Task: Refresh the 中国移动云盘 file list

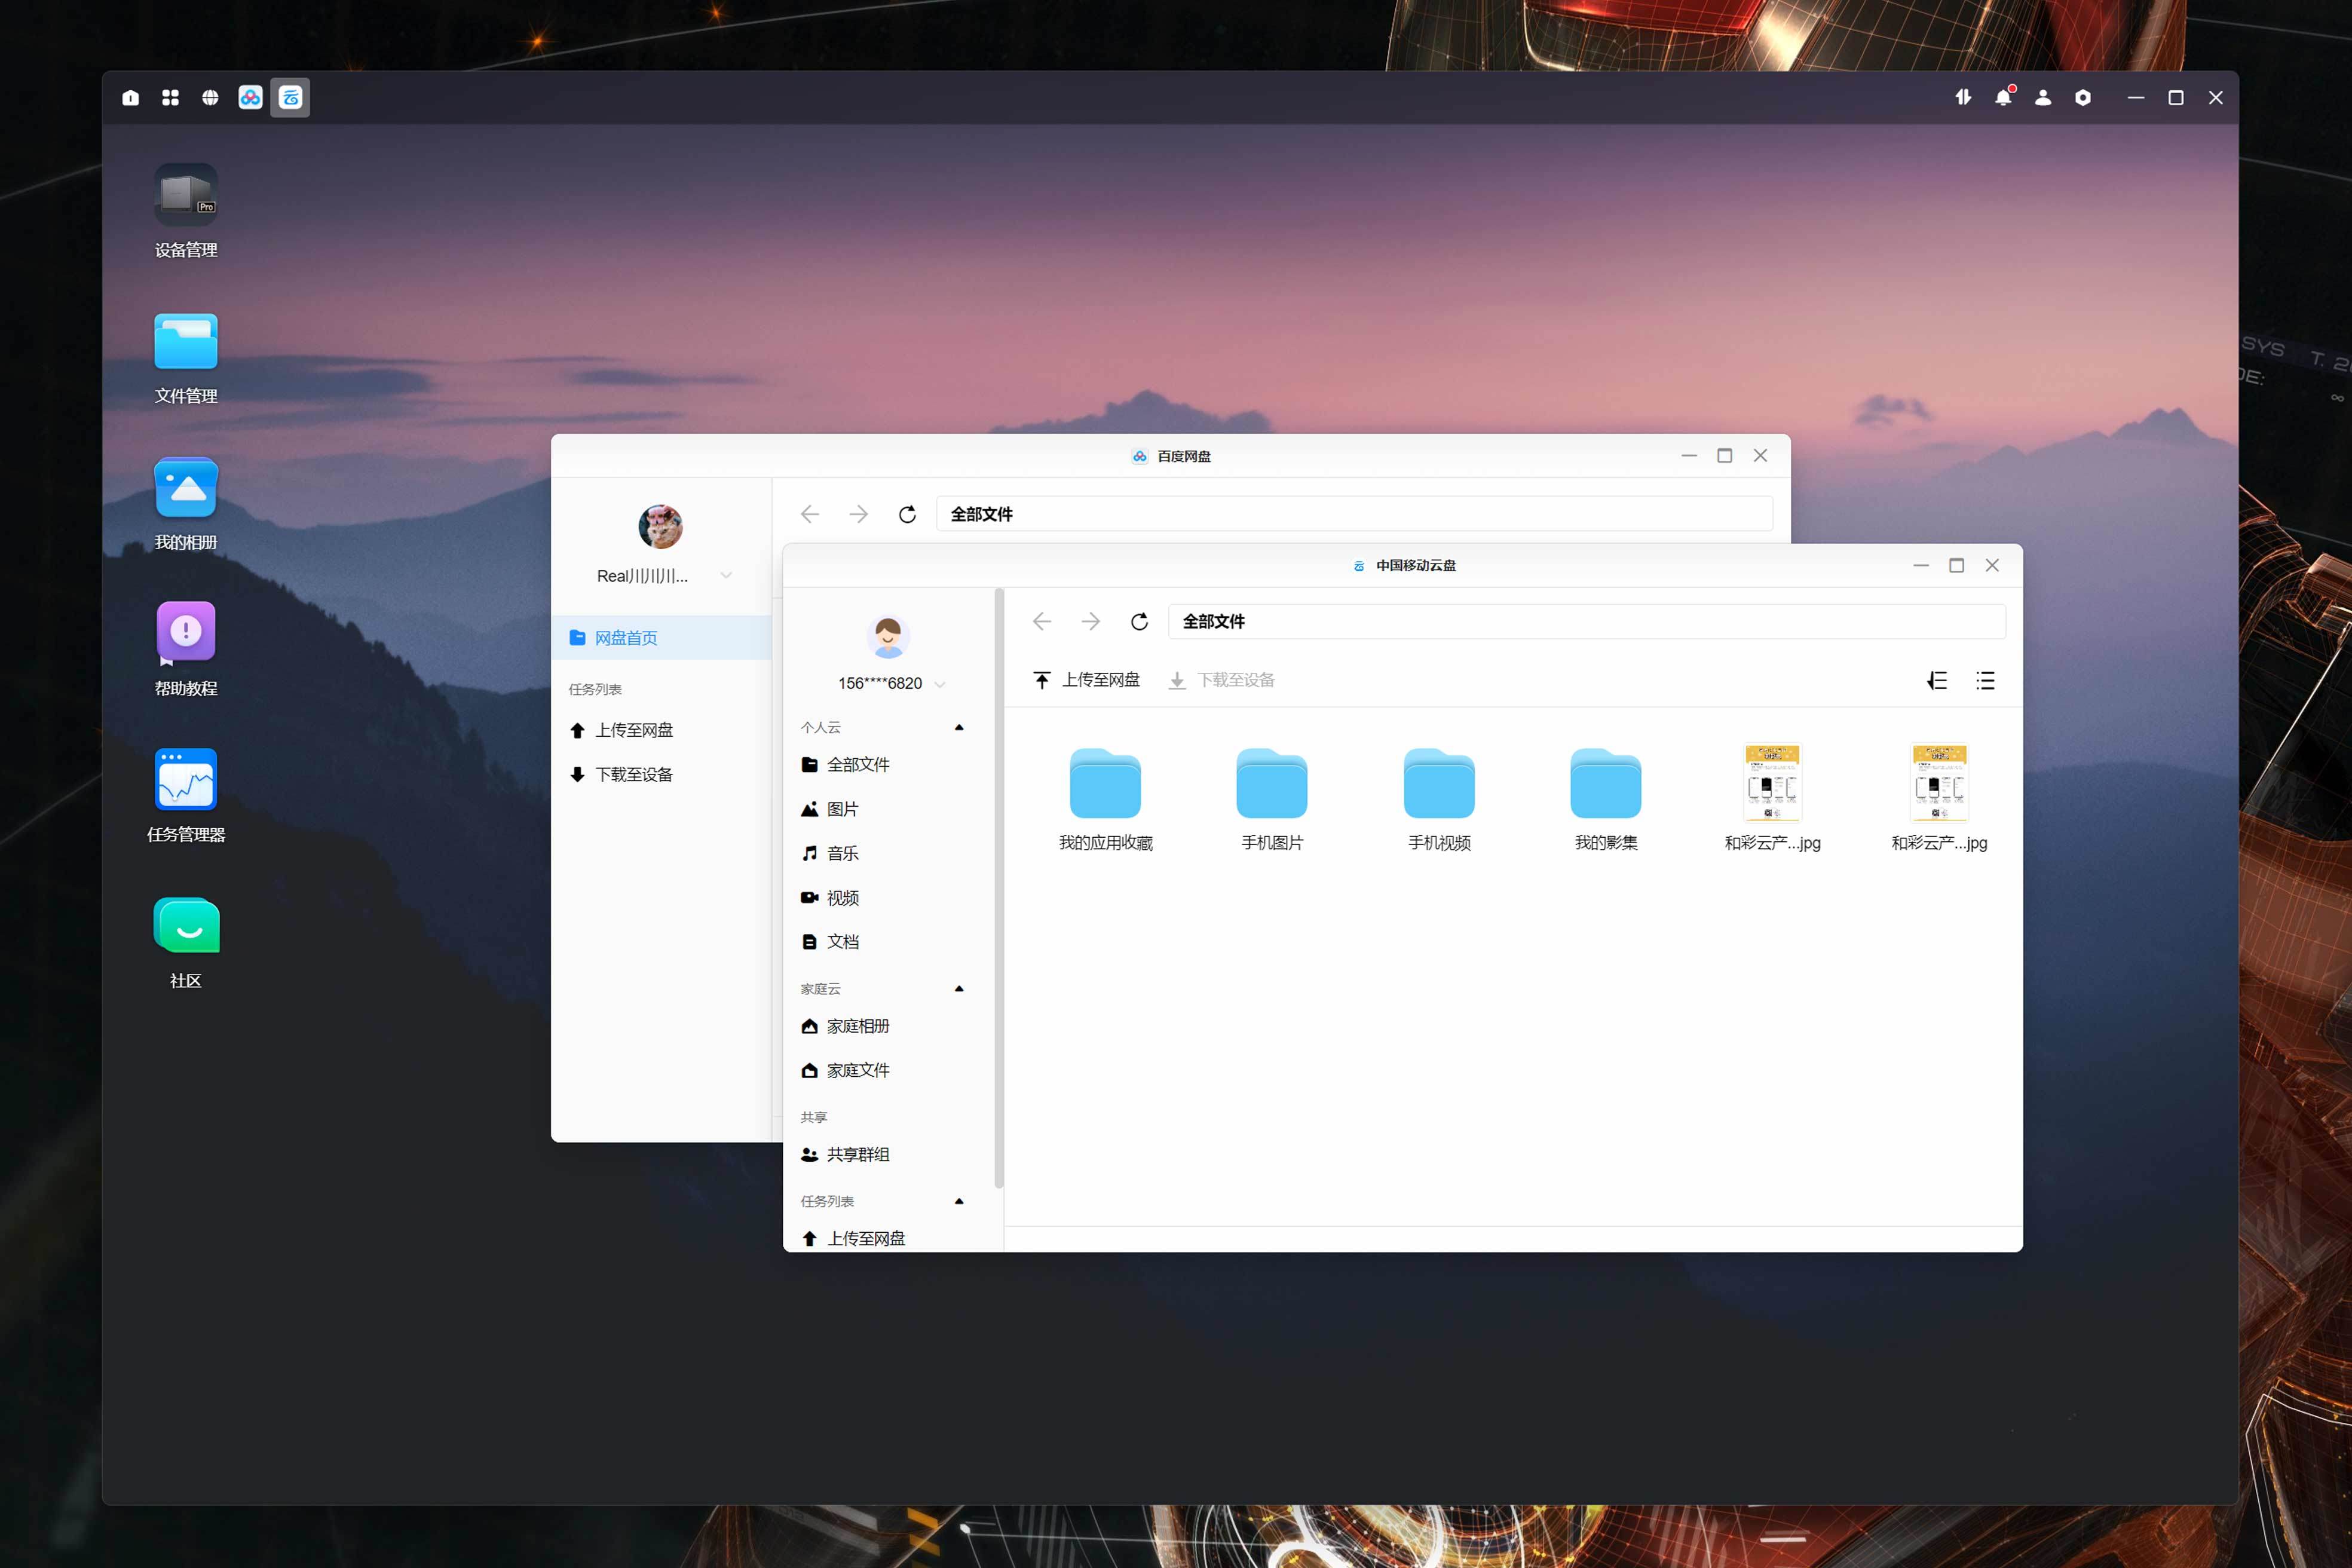Action: [1139, 622]
